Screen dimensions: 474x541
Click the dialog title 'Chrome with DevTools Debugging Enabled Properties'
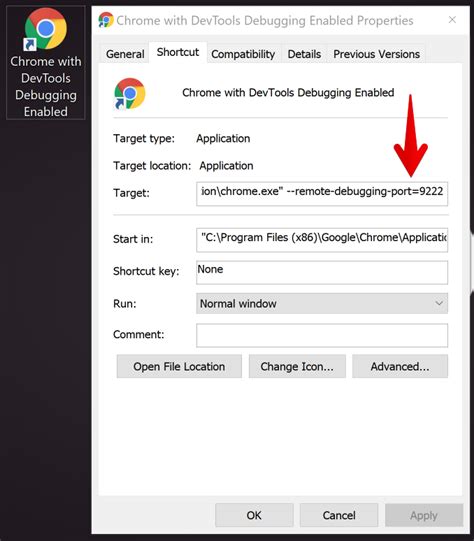pos(265,20)
